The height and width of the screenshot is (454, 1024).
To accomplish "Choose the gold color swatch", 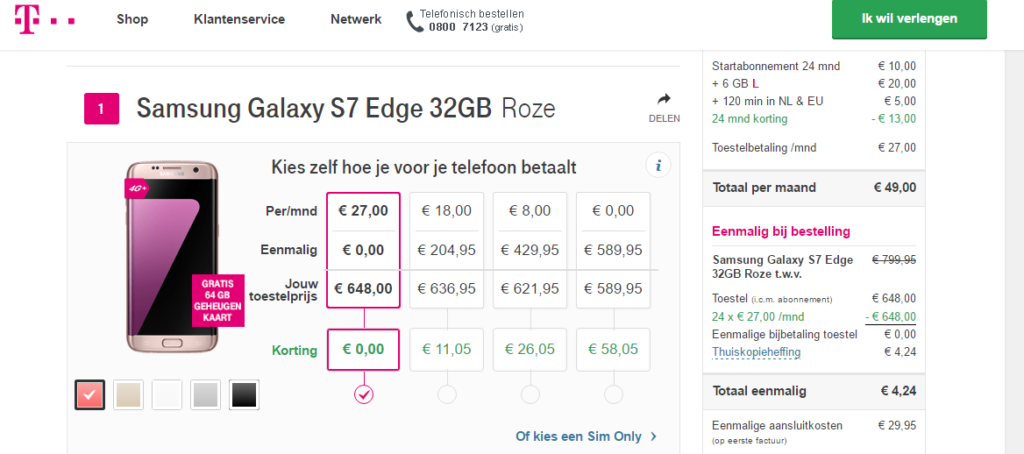I will (x=128, y=395).
